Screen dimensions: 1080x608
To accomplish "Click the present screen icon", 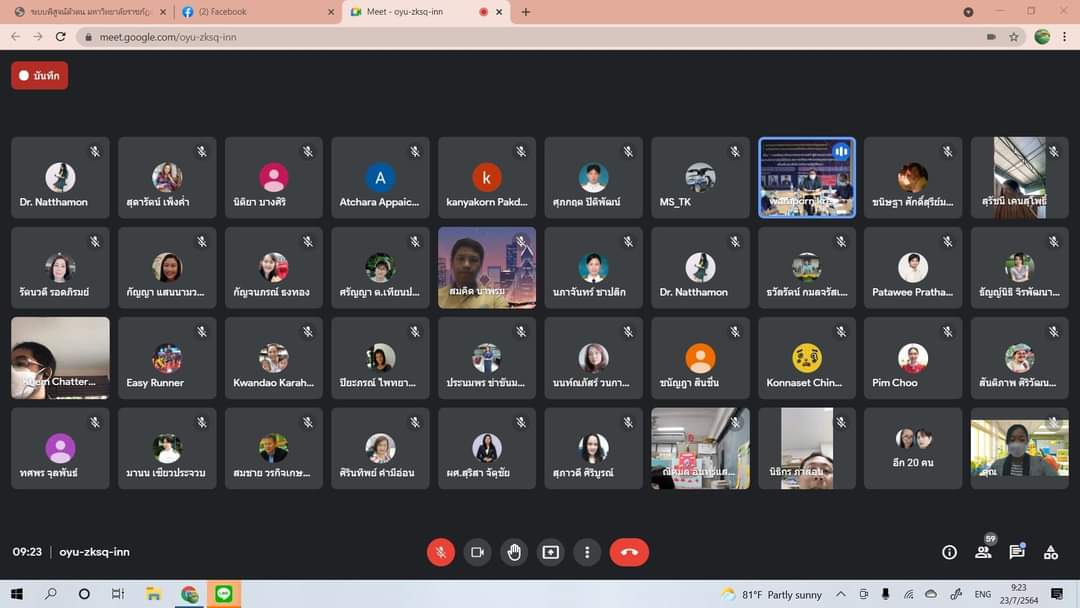I will click(550, 552).
